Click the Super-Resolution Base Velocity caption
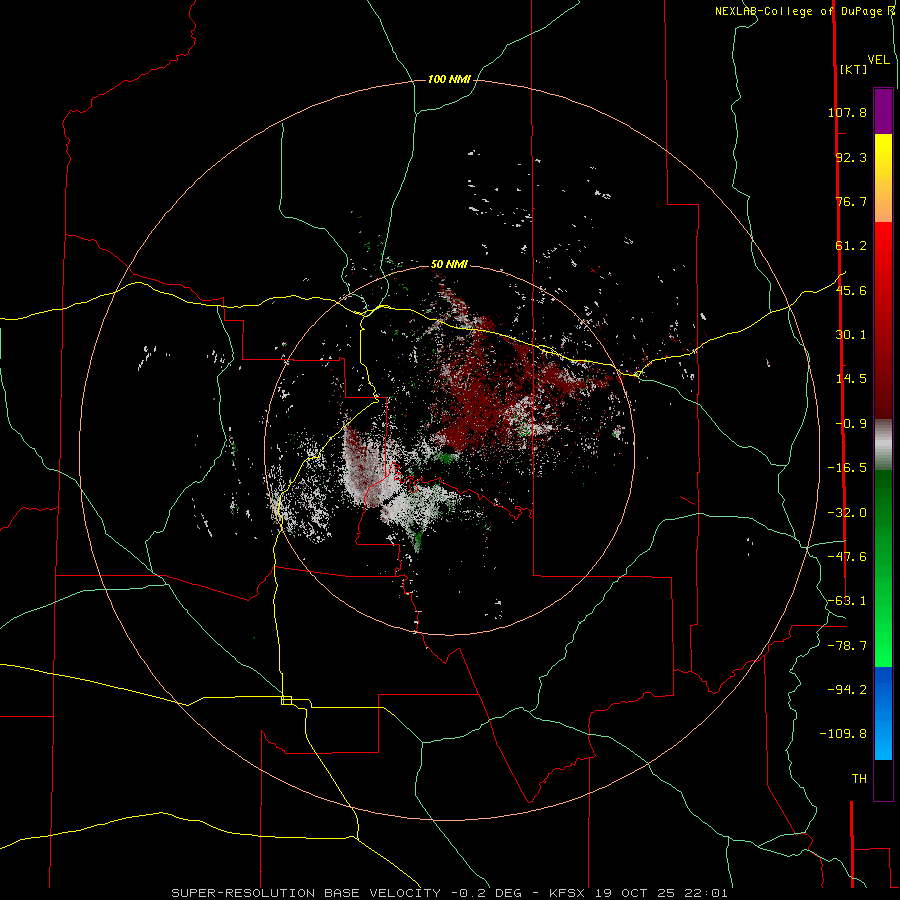The width and height of the screenshot is (900, 900). click(449, 893)
